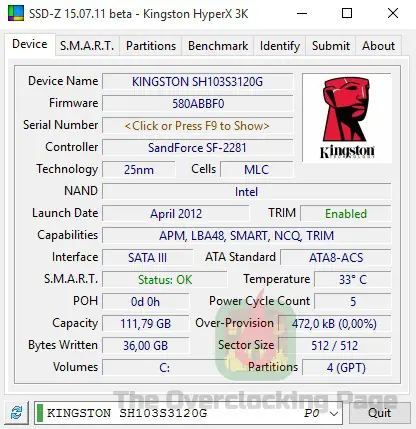
Task: Open the Partitions tab
Action: [x=151, y=46]
